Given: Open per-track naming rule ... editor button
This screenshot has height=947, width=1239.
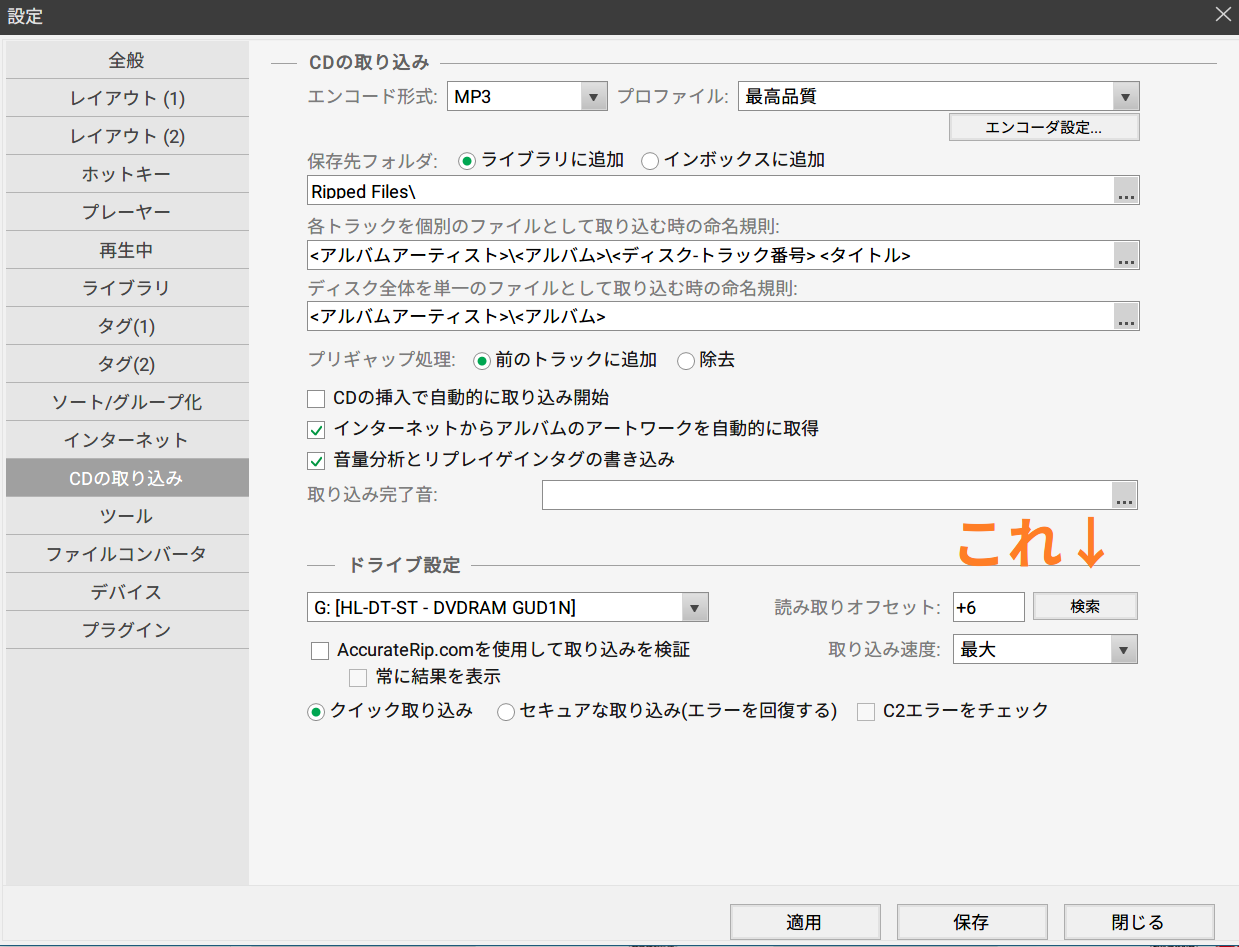Looking at the screenshot, I should point(1126,255).
